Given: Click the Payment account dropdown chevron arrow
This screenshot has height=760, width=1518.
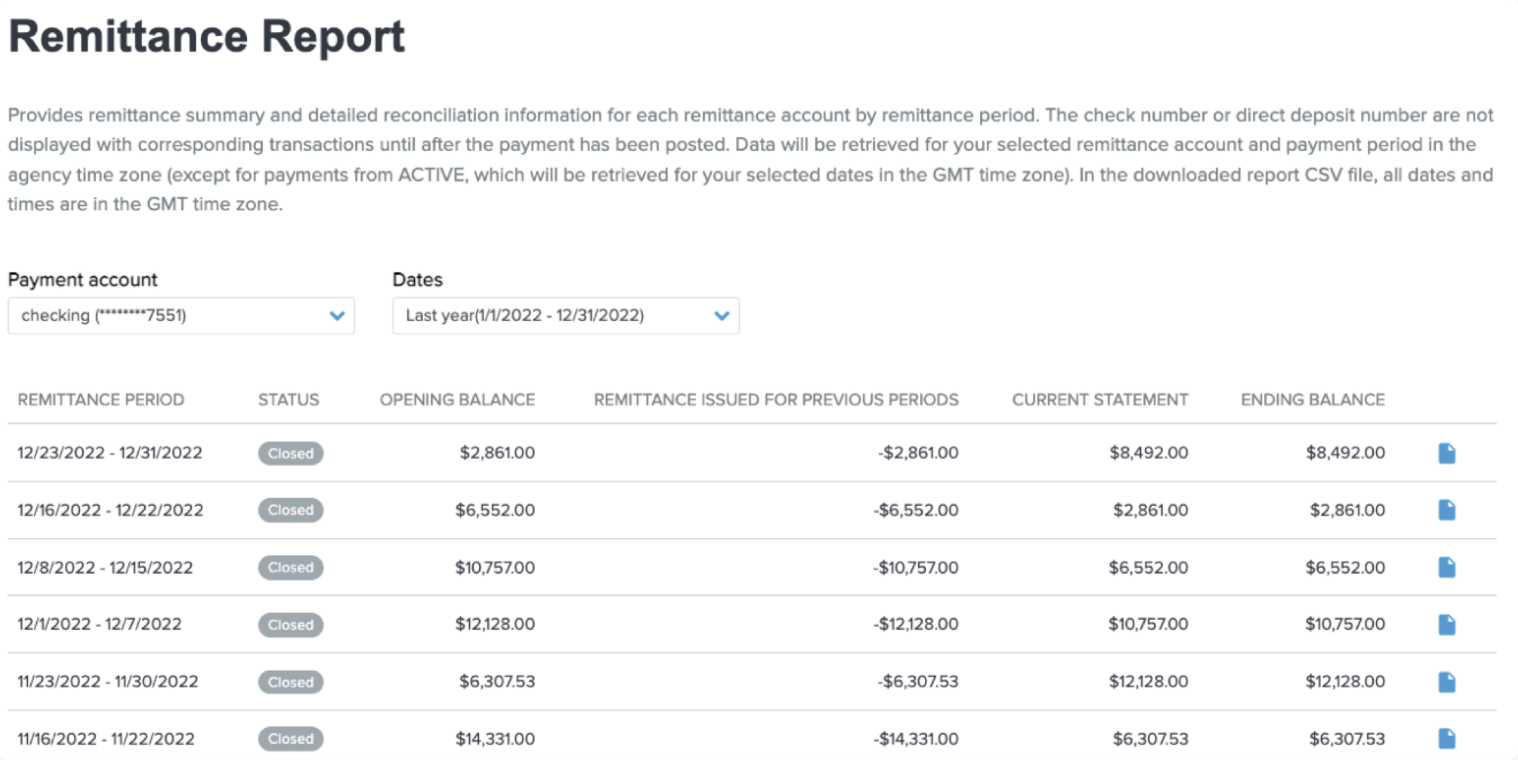Looking at the screenshot, I should 337,316.
